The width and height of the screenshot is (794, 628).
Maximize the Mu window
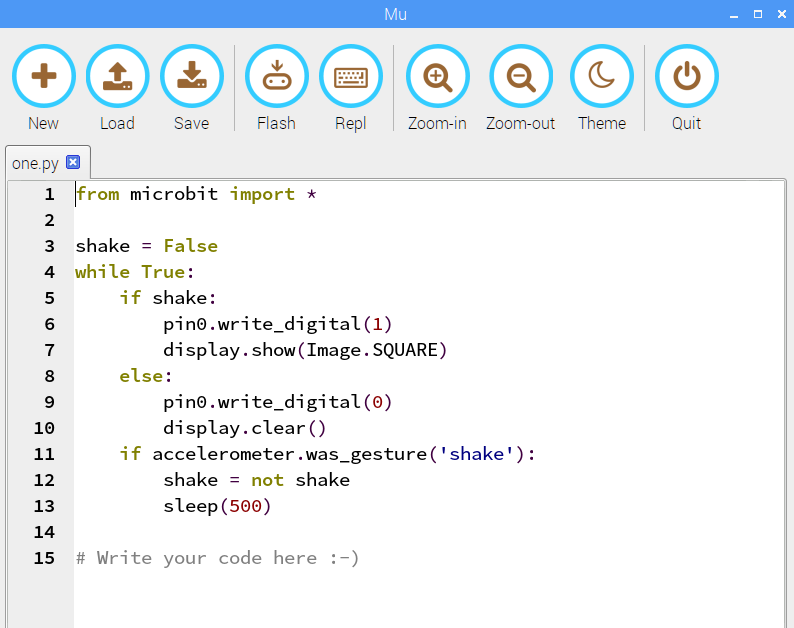tap(756, 14)
